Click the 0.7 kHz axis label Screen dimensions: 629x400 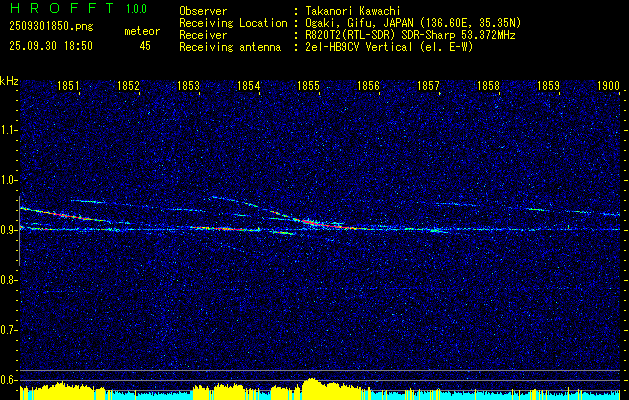8,330
